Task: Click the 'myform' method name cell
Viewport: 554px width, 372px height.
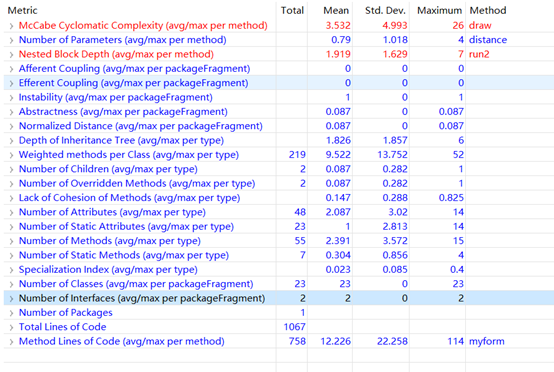Action: pos(487,341)
